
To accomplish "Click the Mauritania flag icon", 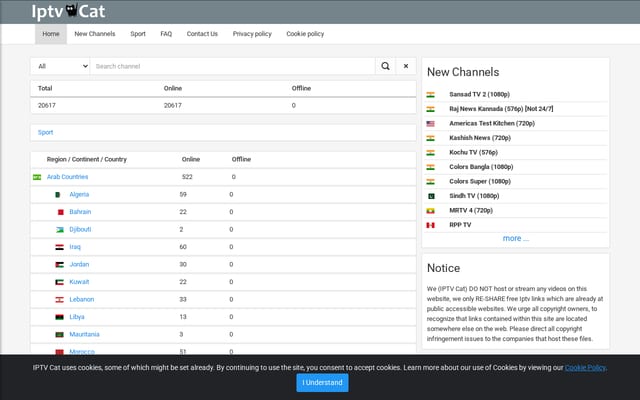I will coord(60,335).
